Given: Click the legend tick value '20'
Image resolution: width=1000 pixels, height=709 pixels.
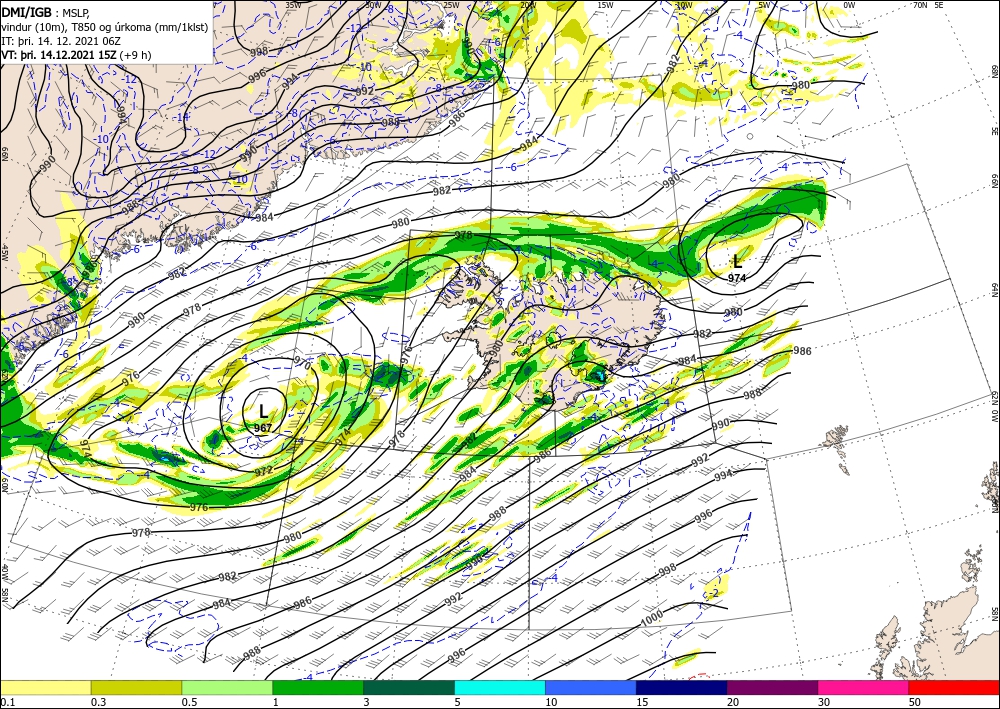Looking at the screenshot, I should tap(733, 702).
